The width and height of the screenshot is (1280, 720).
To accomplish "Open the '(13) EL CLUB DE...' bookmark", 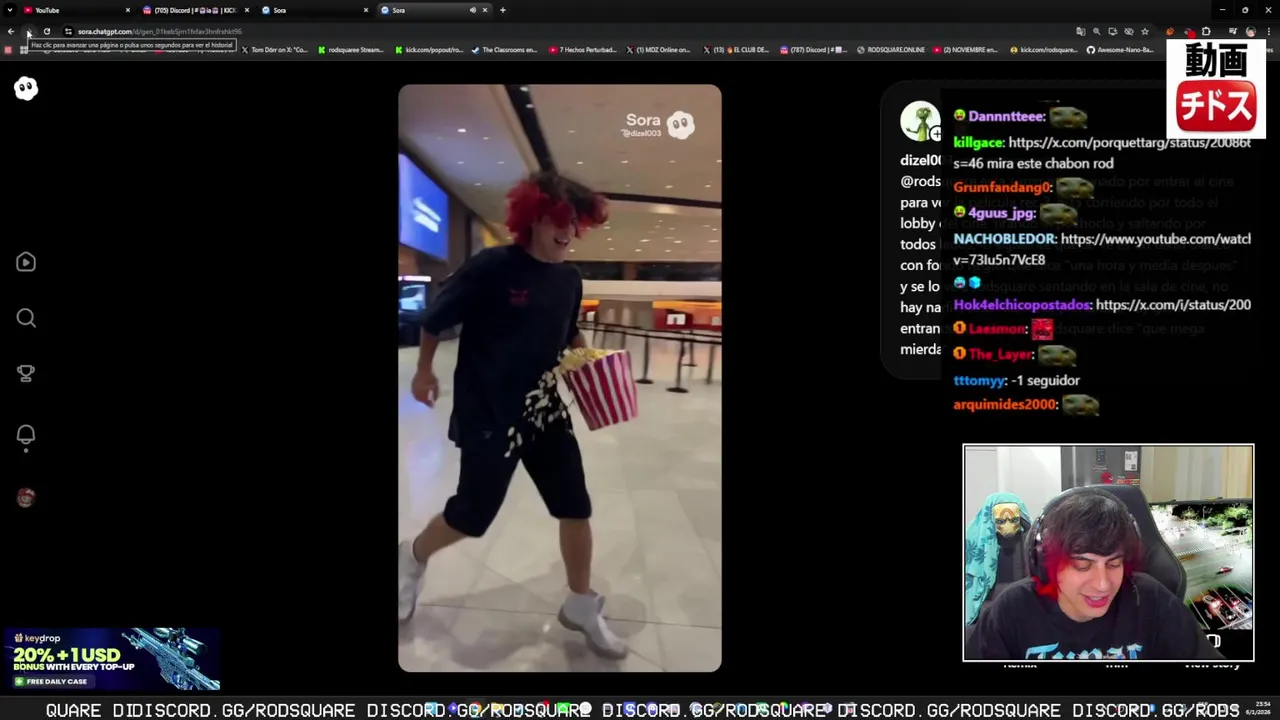I will (x=737, y=49).
